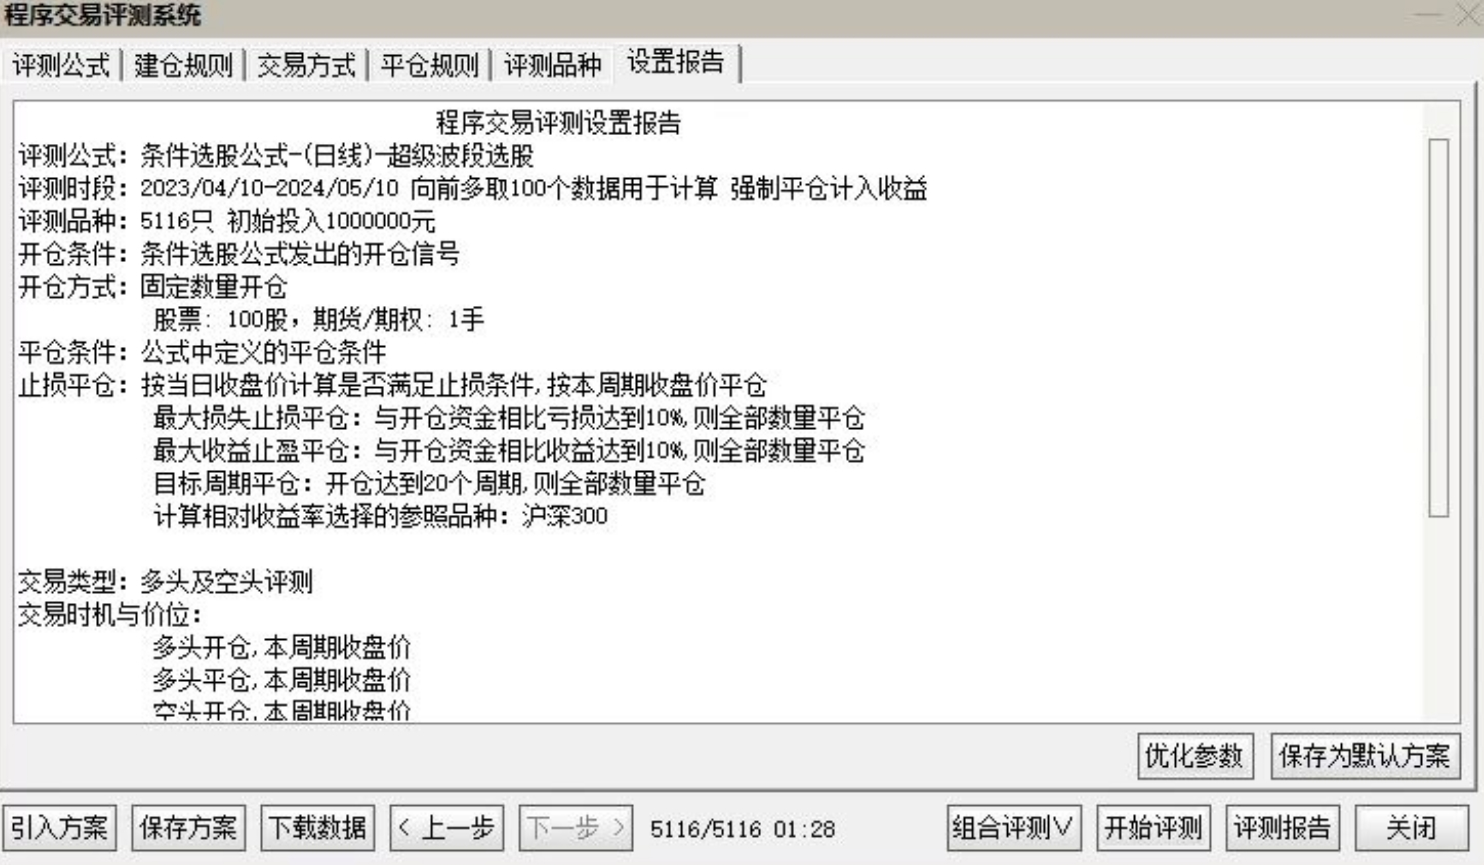Go to the 平仓规则 tab
1484x865 pixels.
(430, 65)
